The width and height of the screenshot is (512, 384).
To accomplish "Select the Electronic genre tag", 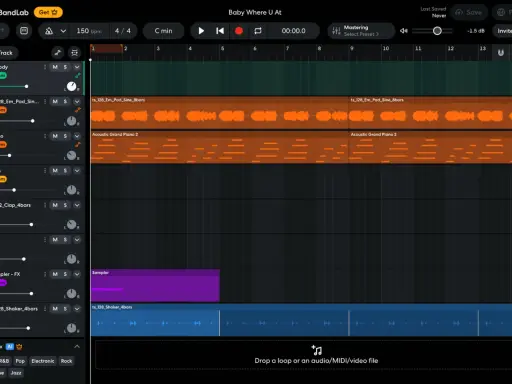I will 43,361.
